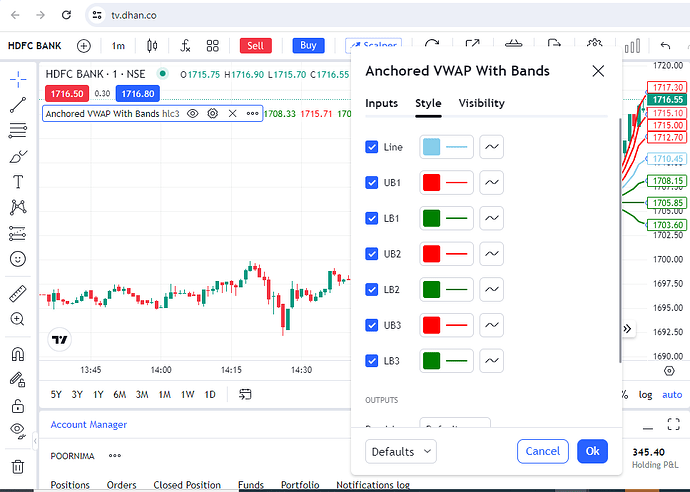This screenshot has width=690, height=492.
Task: Open the emoji icons tool
Action: coord(18,259)
